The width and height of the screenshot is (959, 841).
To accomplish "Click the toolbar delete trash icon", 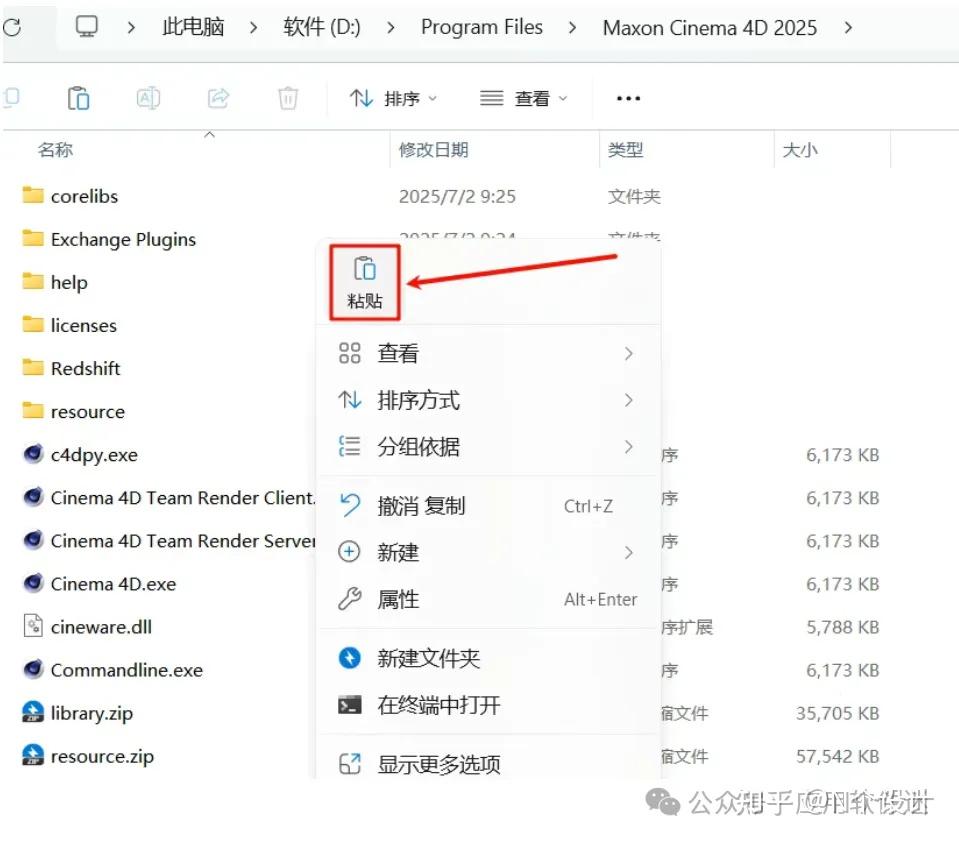I will 288,98.
